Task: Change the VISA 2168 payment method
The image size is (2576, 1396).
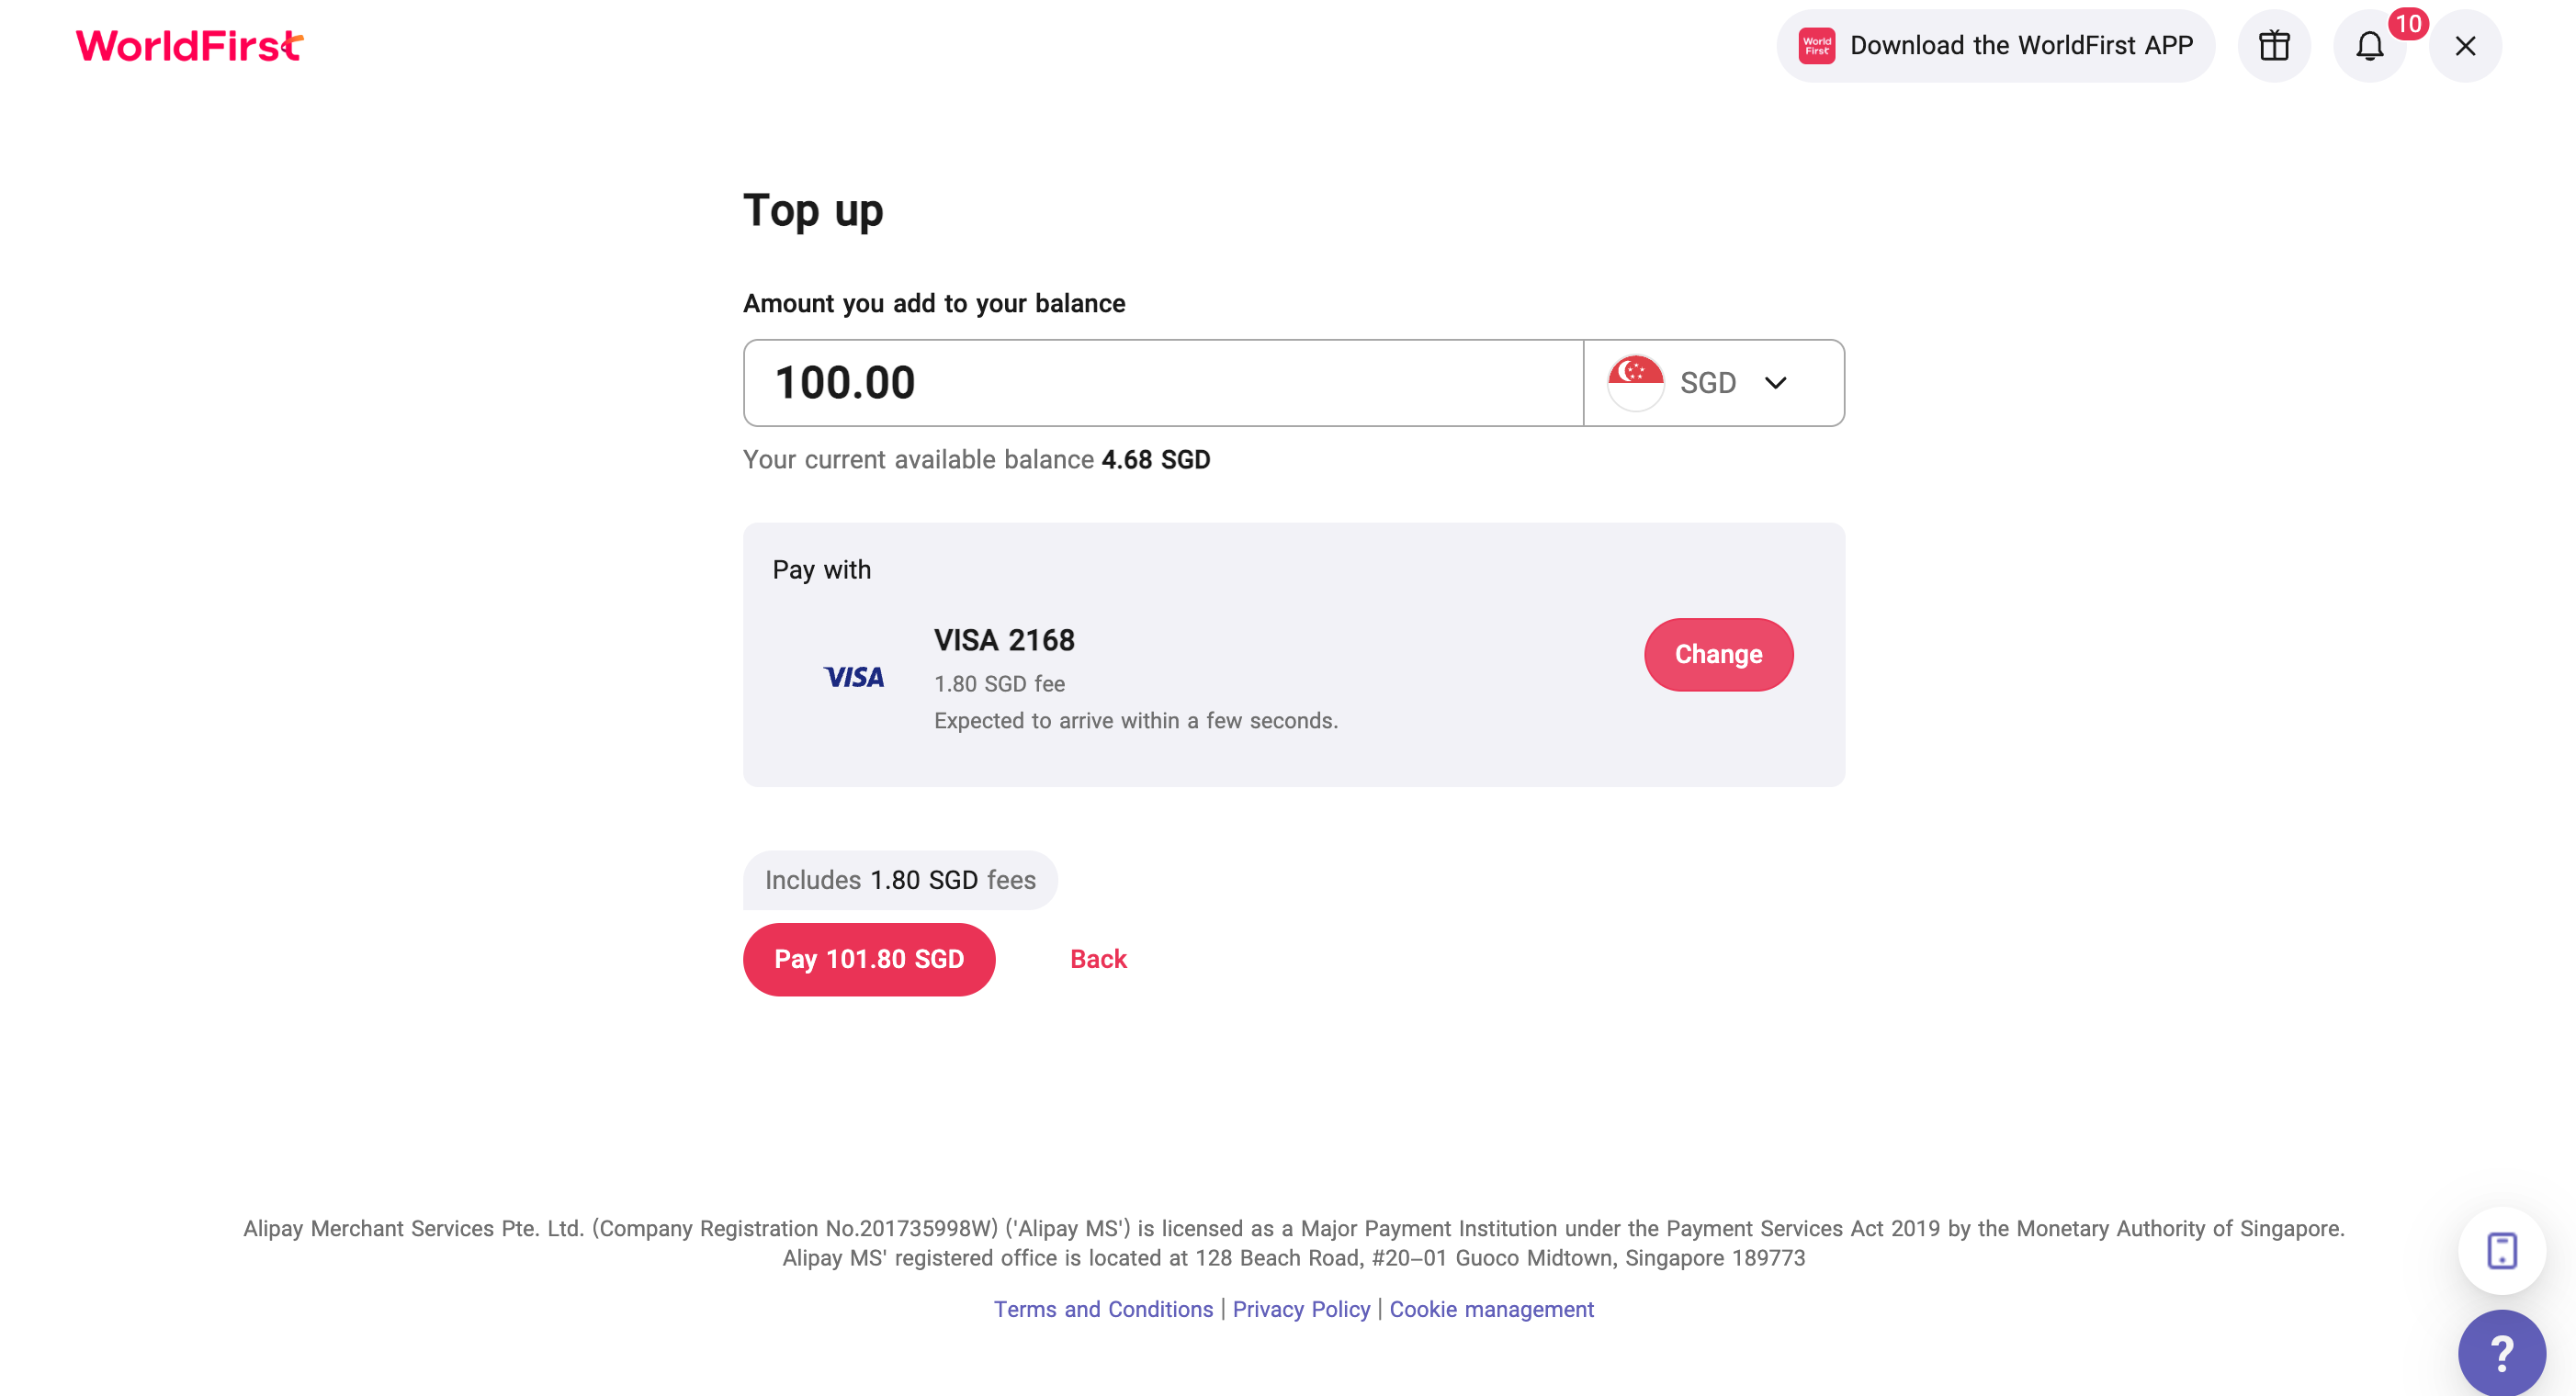Action: tap(1718, 654)
